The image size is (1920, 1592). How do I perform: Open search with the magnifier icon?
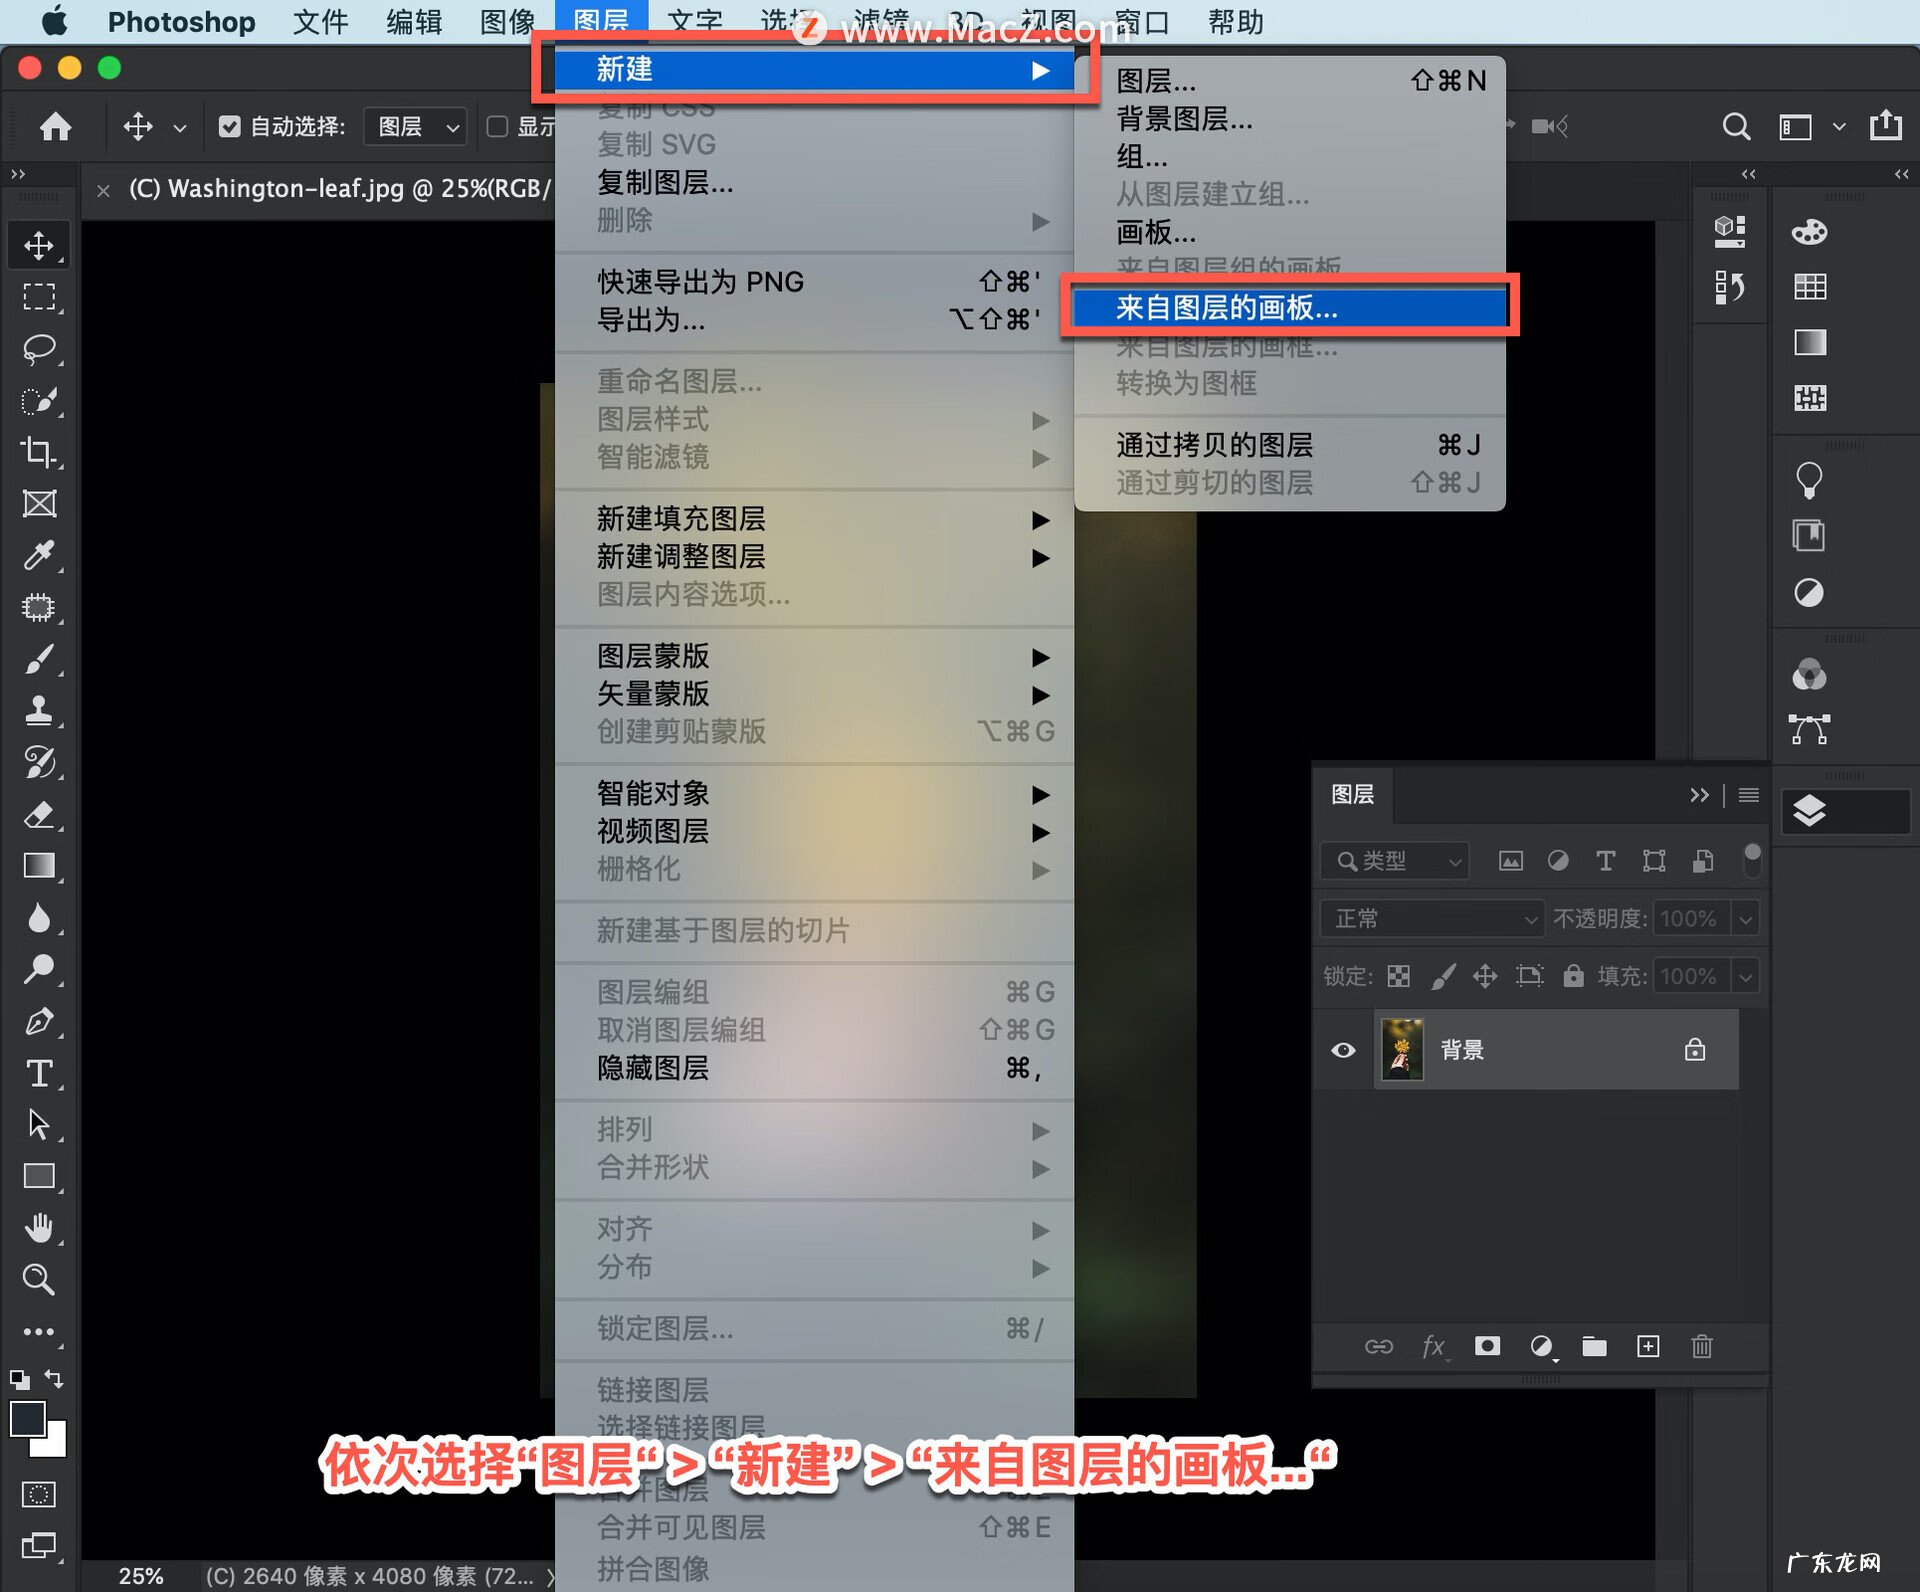point(1736,126)
